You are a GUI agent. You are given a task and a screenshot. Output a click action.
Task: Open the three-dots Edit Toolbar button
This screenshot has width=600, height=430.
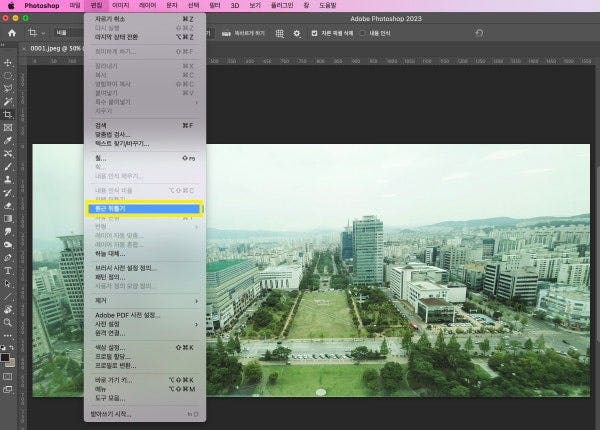[8, 336]
